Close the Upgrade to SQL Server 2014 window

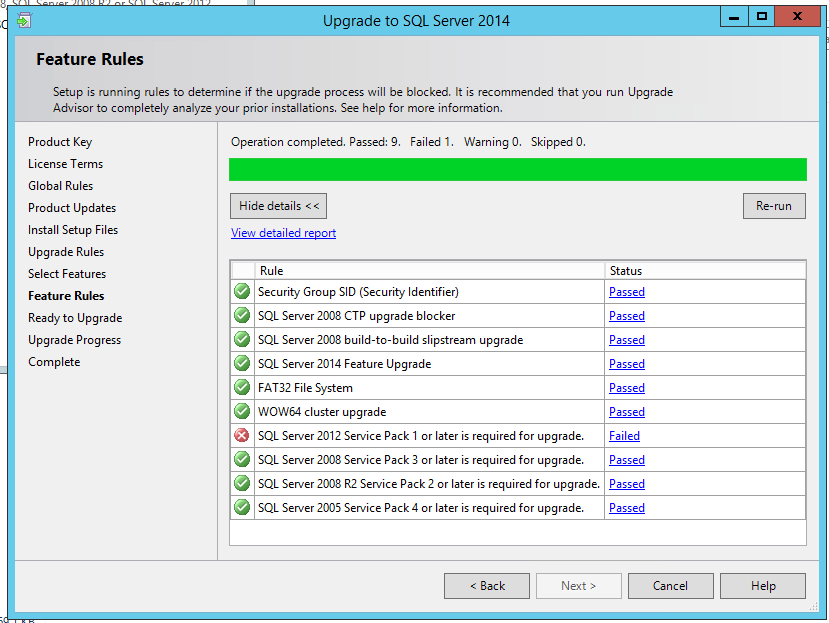797,16
